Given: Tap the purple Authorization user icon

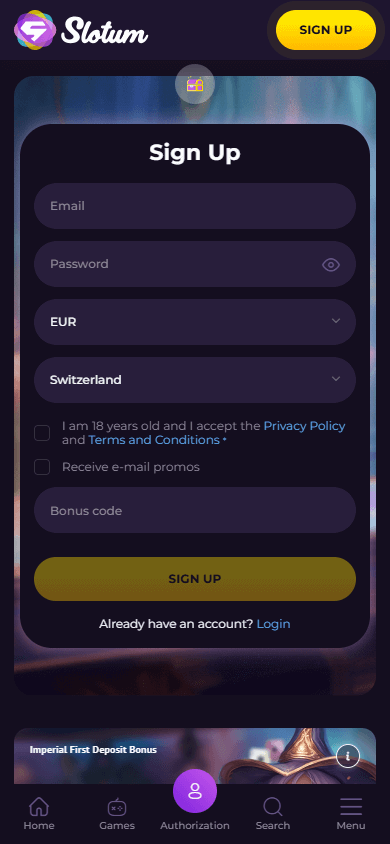Looking at the screenshot, I should click(195, 791).
